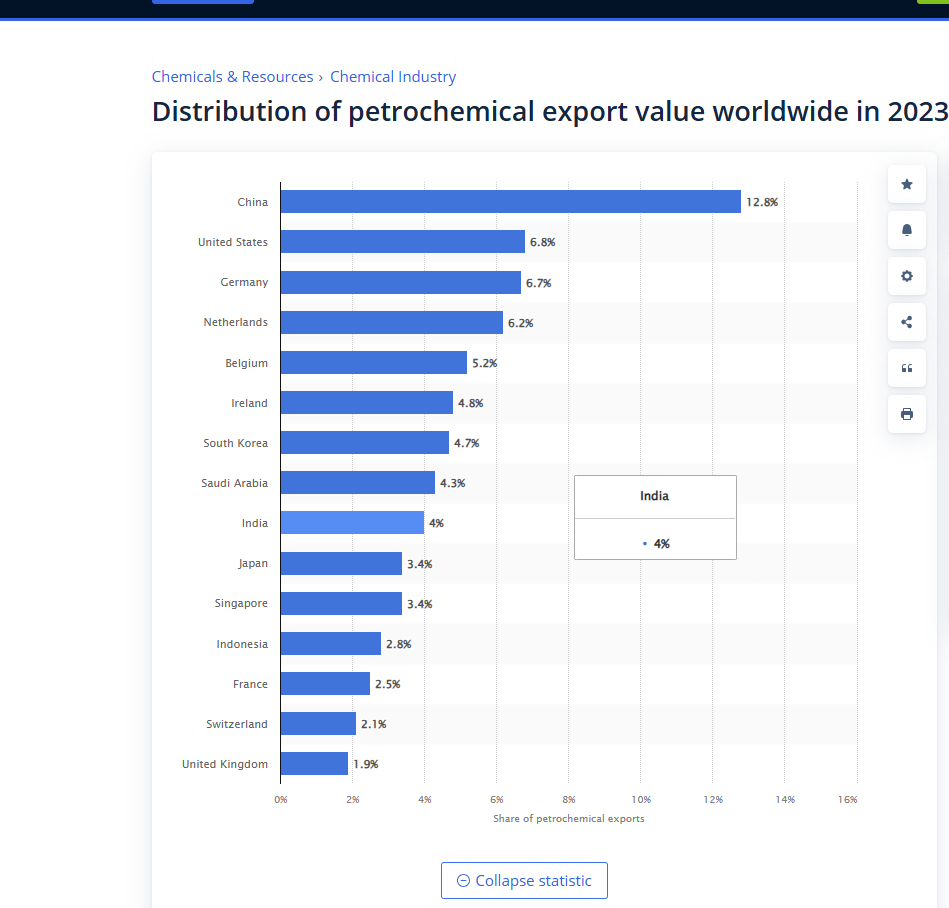Click the Indonesia bar
This screenshot has height=908, width=949.
point(331,643)
